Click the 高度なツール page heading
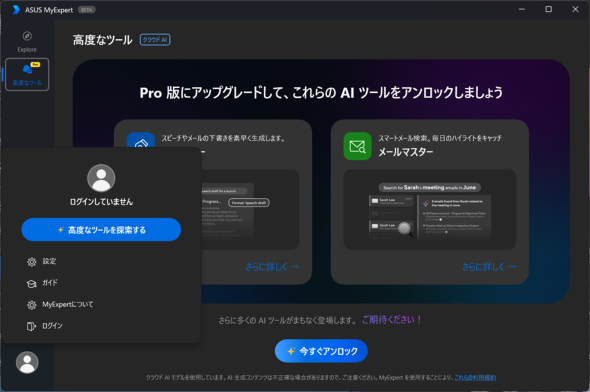The height and width of the screenshot is (392, 590). point(102,40)
